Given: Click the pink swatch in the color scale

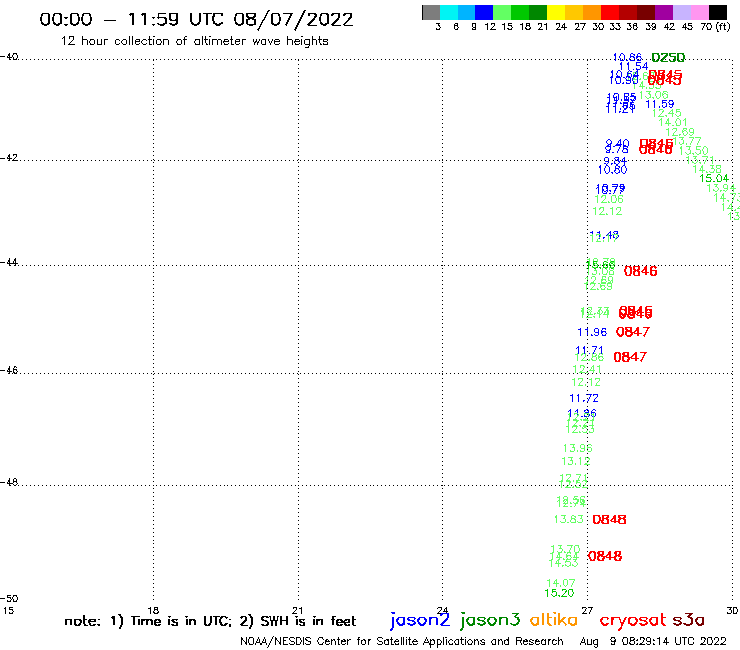Looking at the screenshot, I should pyautogui.click(x=699, y=12).
